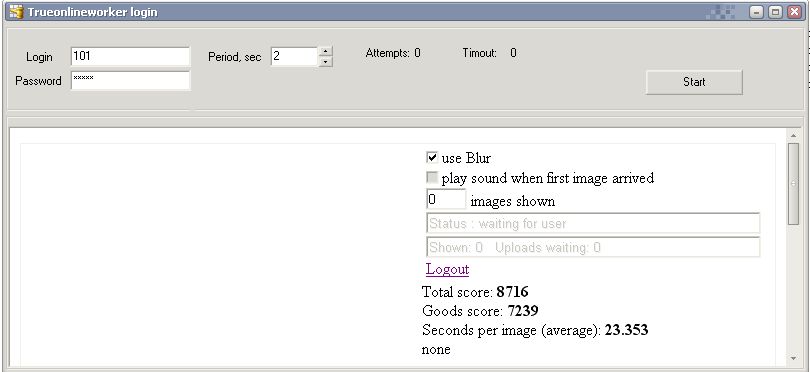This screenshot has height=372, width=810.
Task: Uncheck the use Blur checkbox
Action: 432,158
